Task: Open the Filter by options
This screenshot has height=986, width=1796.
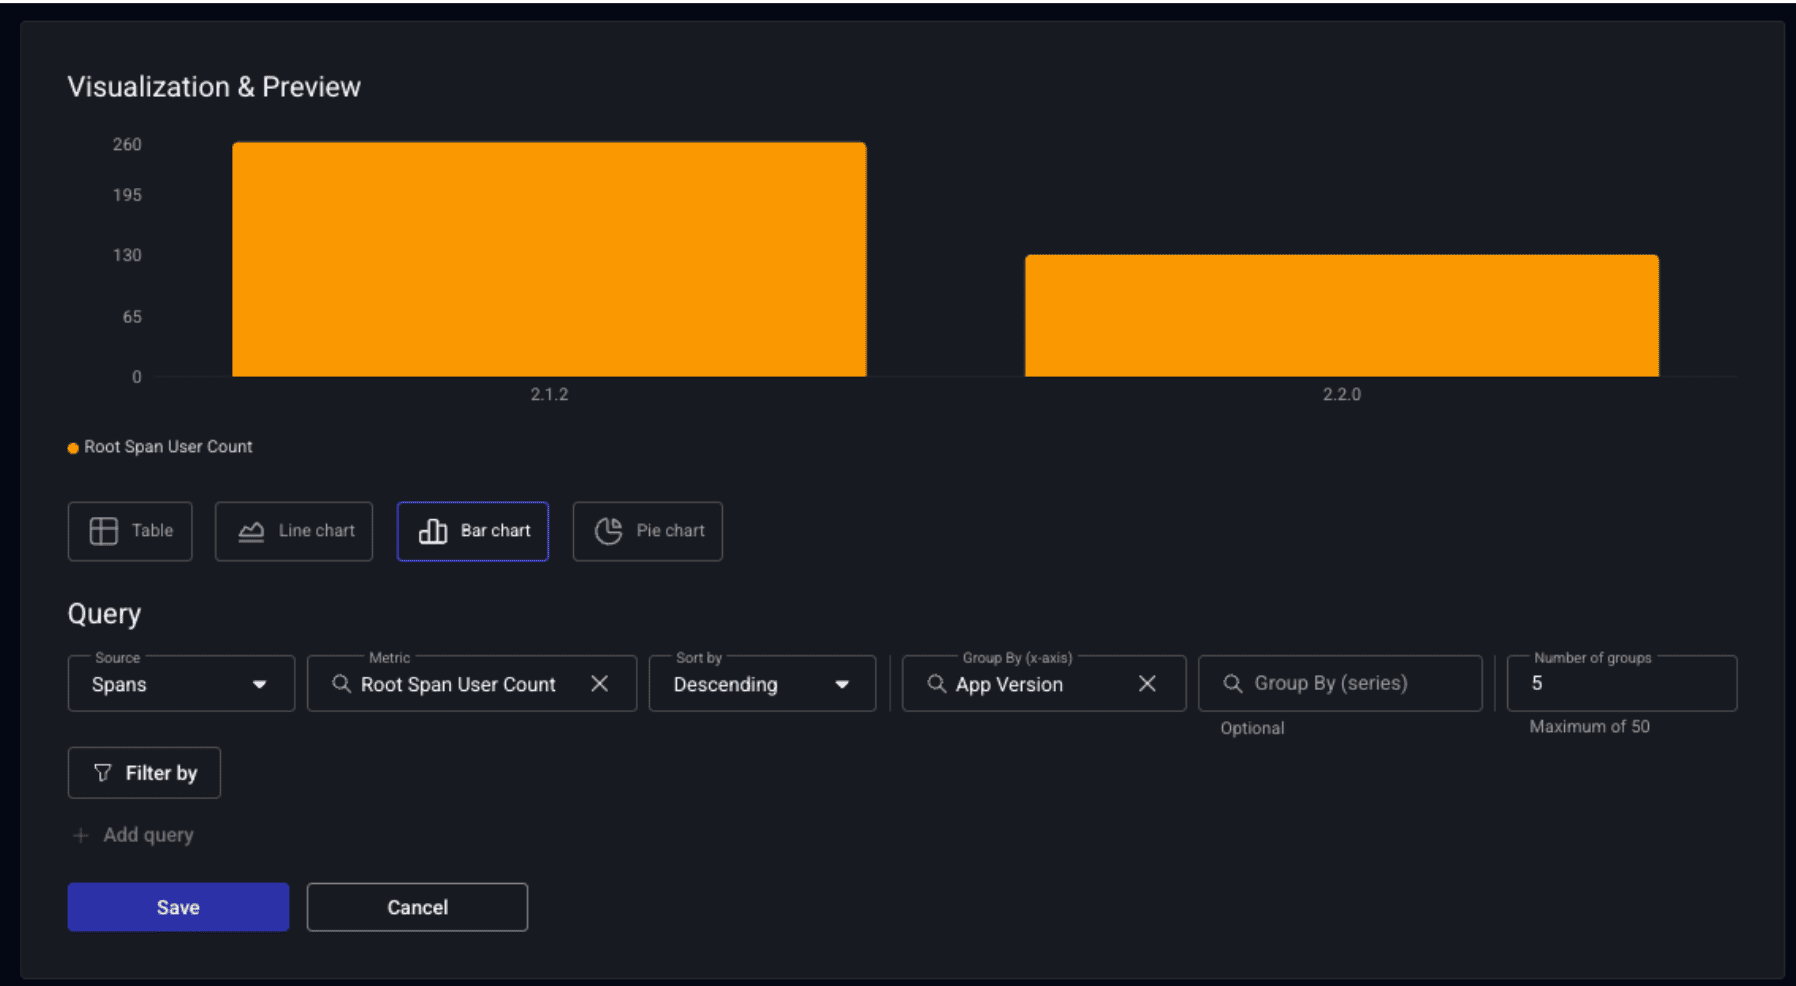Action: pos(144,773)
